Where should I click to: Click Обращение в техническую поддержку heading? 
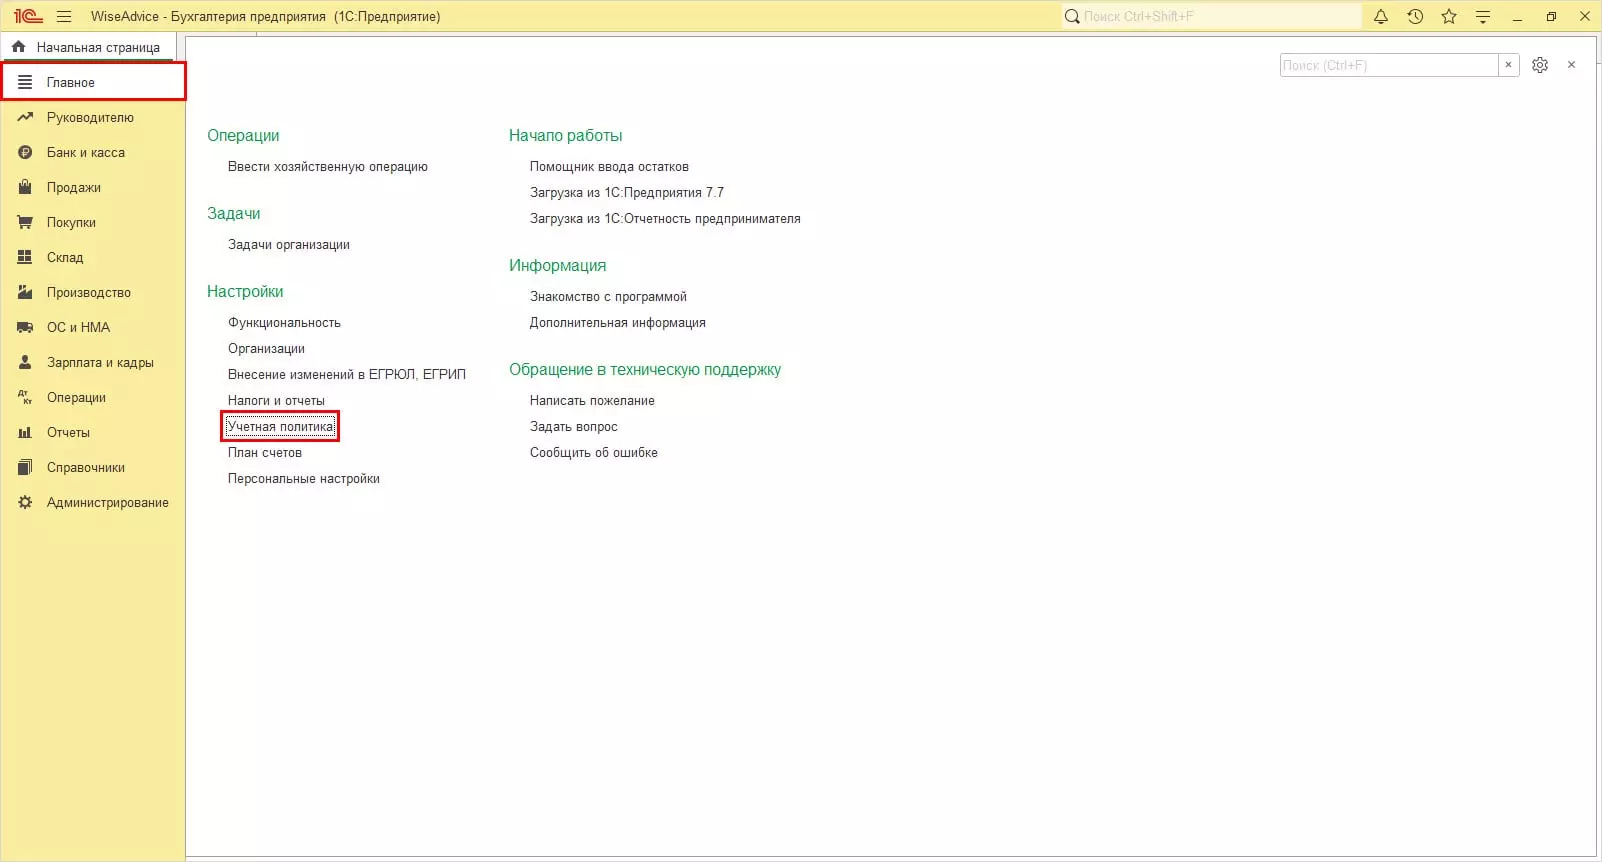tap(645, 369)
